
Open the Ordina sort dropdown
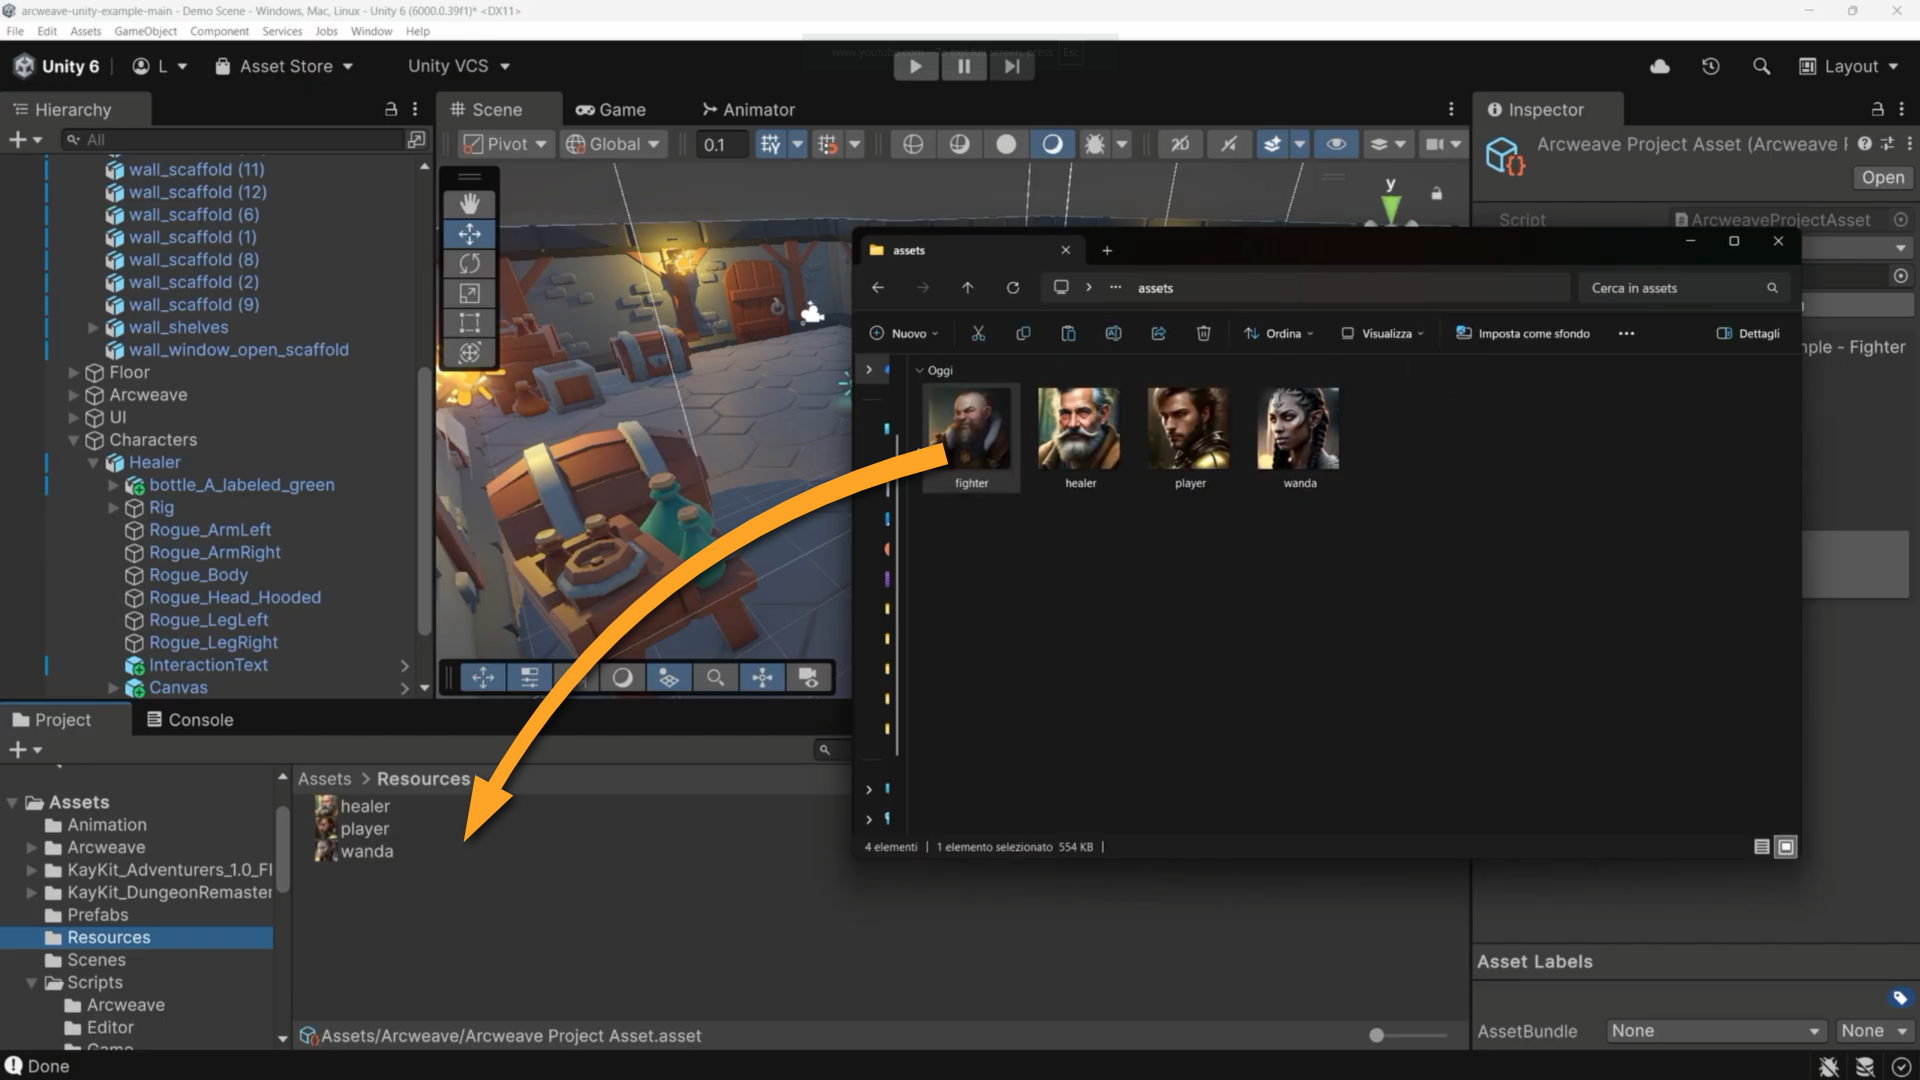(1279, 333)
